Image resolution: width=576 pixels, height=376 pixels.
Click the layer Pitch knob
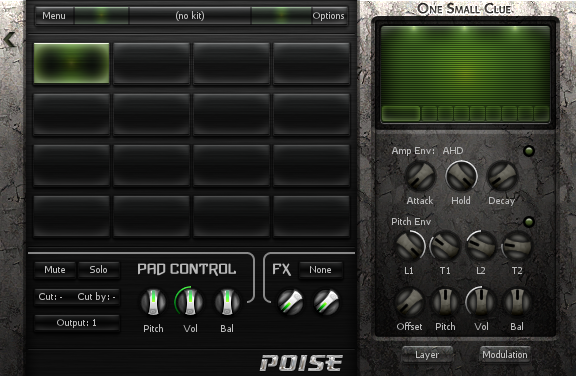pos(445,303)
